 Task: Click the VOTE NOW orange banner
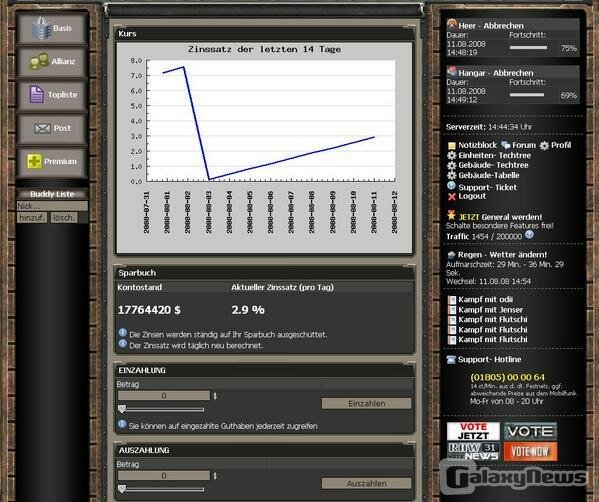530,452
